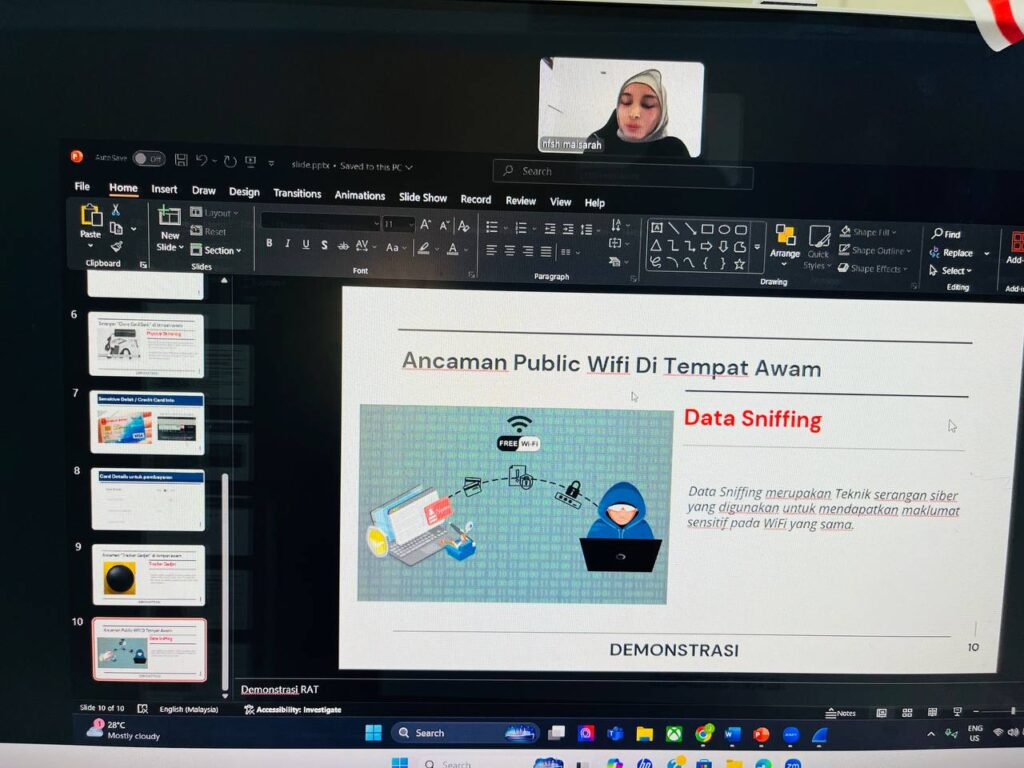Expand the Select dropdown in Editing

(950, 271)
